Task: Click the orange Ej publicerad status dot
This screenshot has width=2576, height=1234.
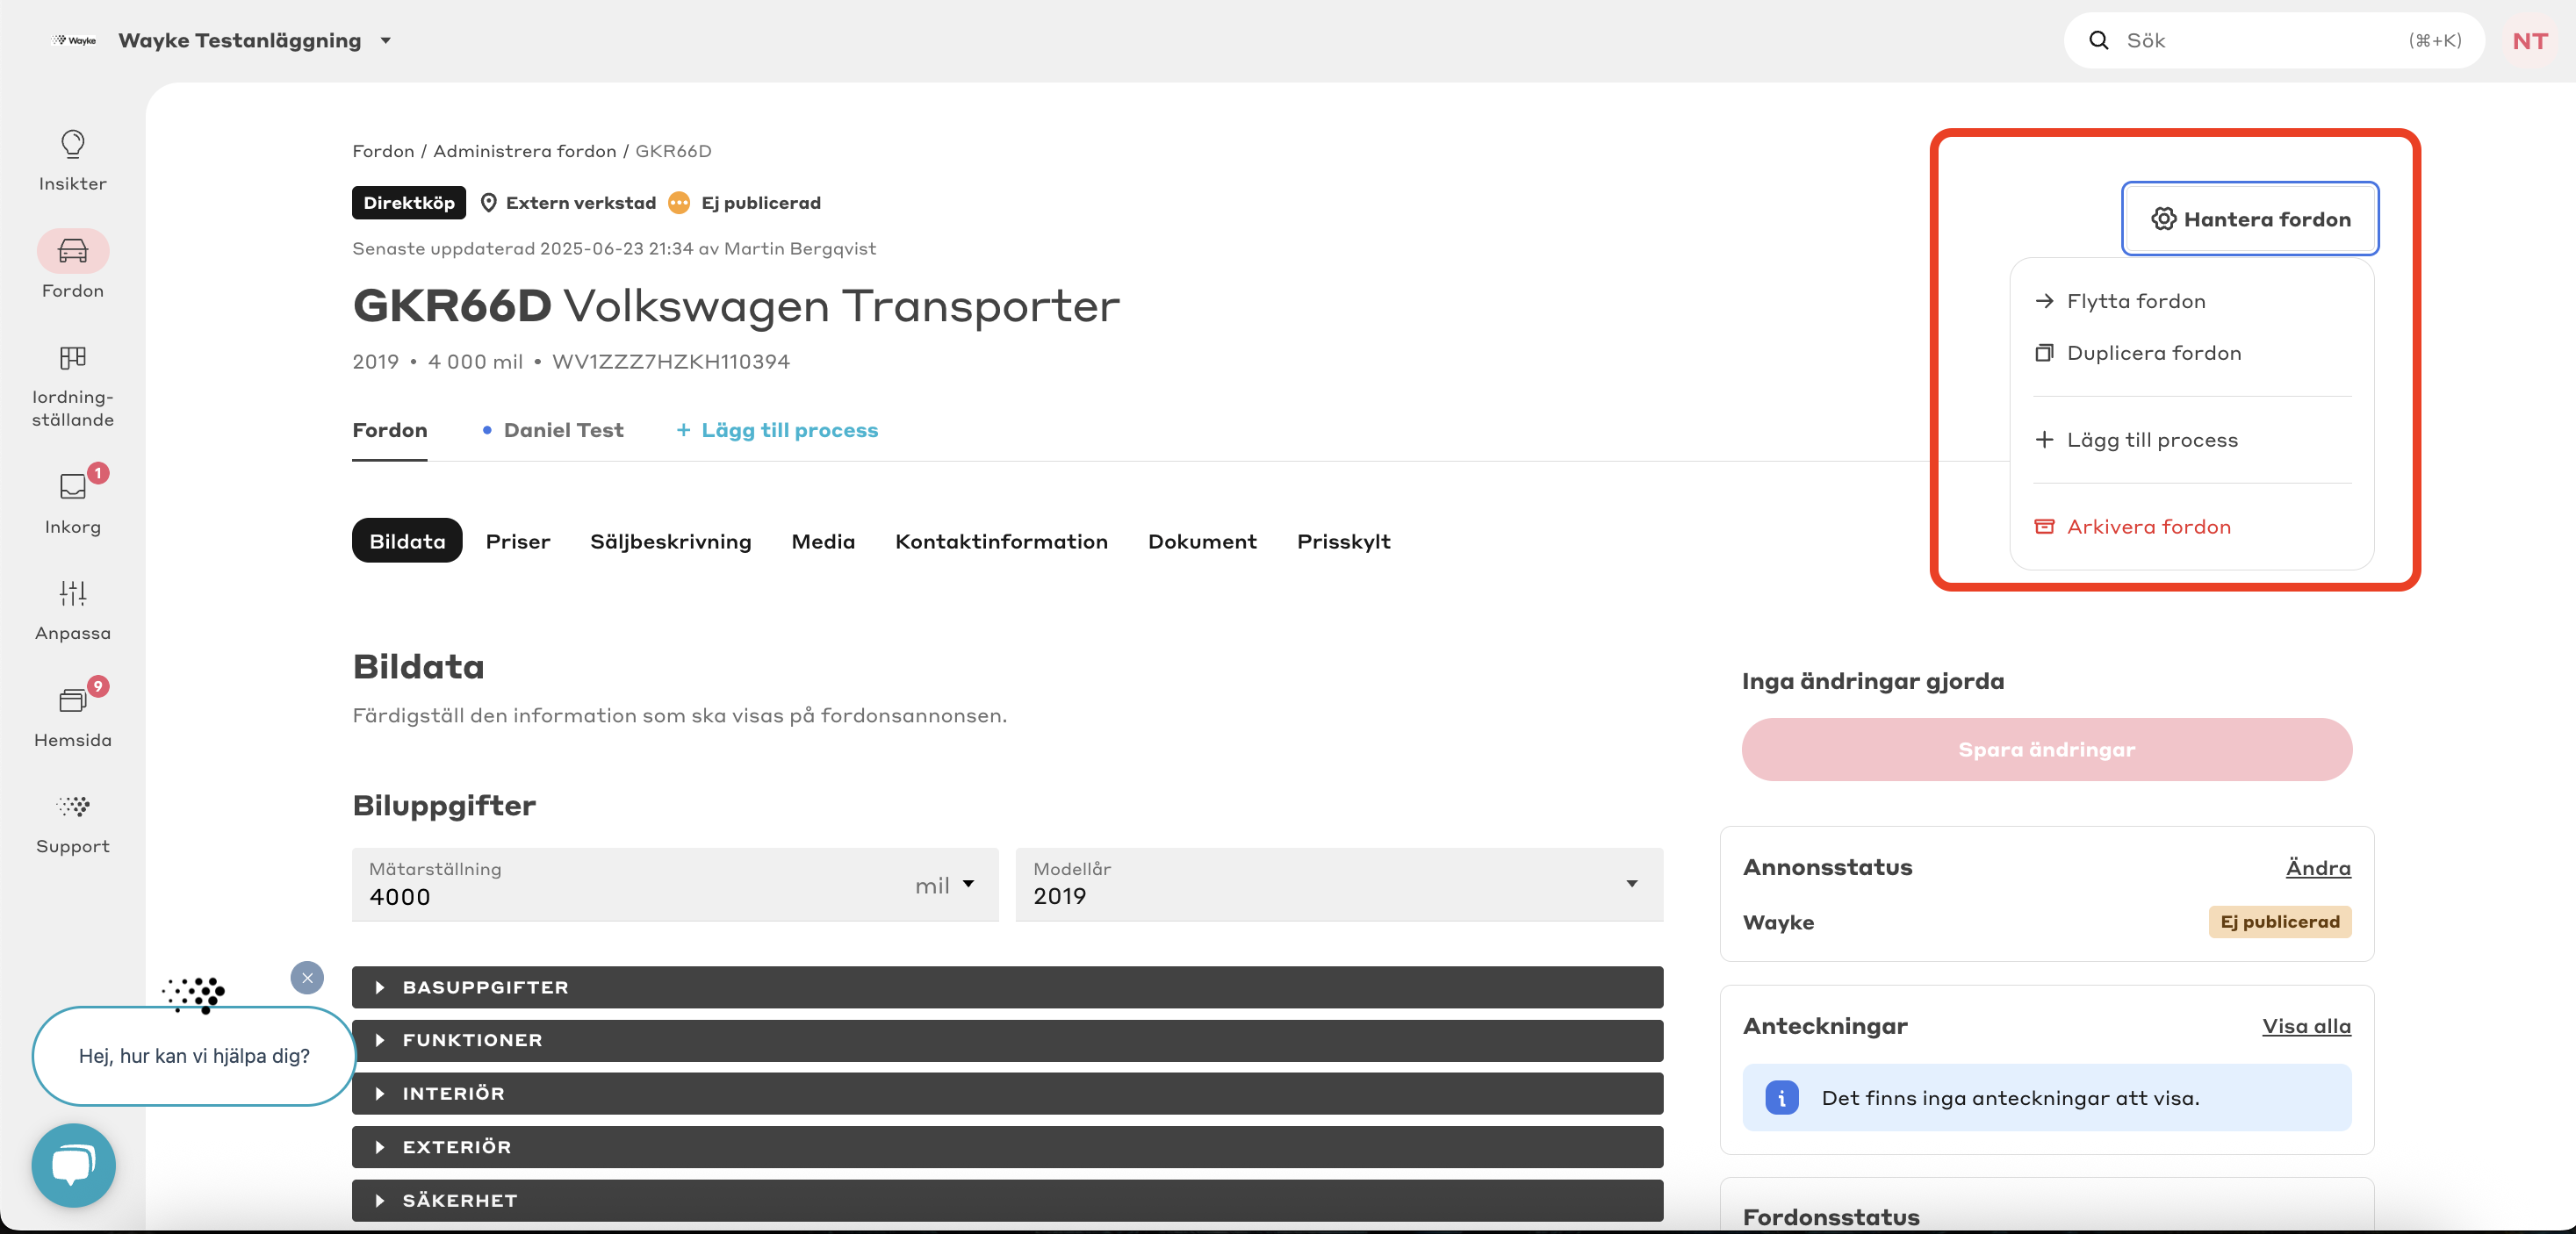Action: 679,203
